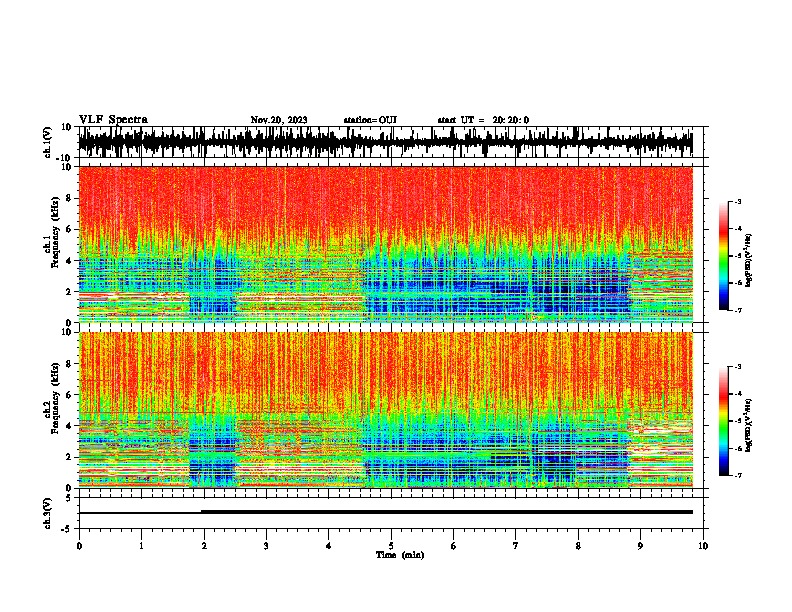Click the time axis tick label '7'
This screenshot has width=792, height=612.
tap(516, 546)
